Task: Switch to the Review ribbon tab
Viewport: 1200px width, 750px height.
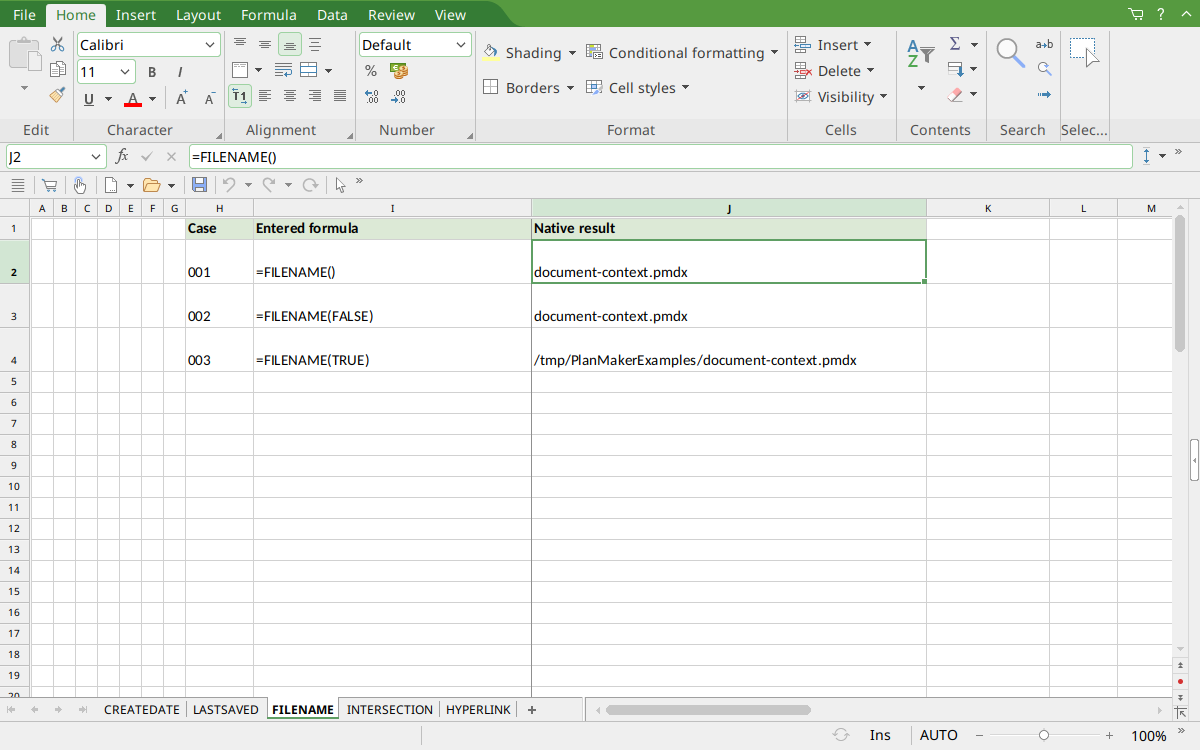Action: (x=391, y=15)
